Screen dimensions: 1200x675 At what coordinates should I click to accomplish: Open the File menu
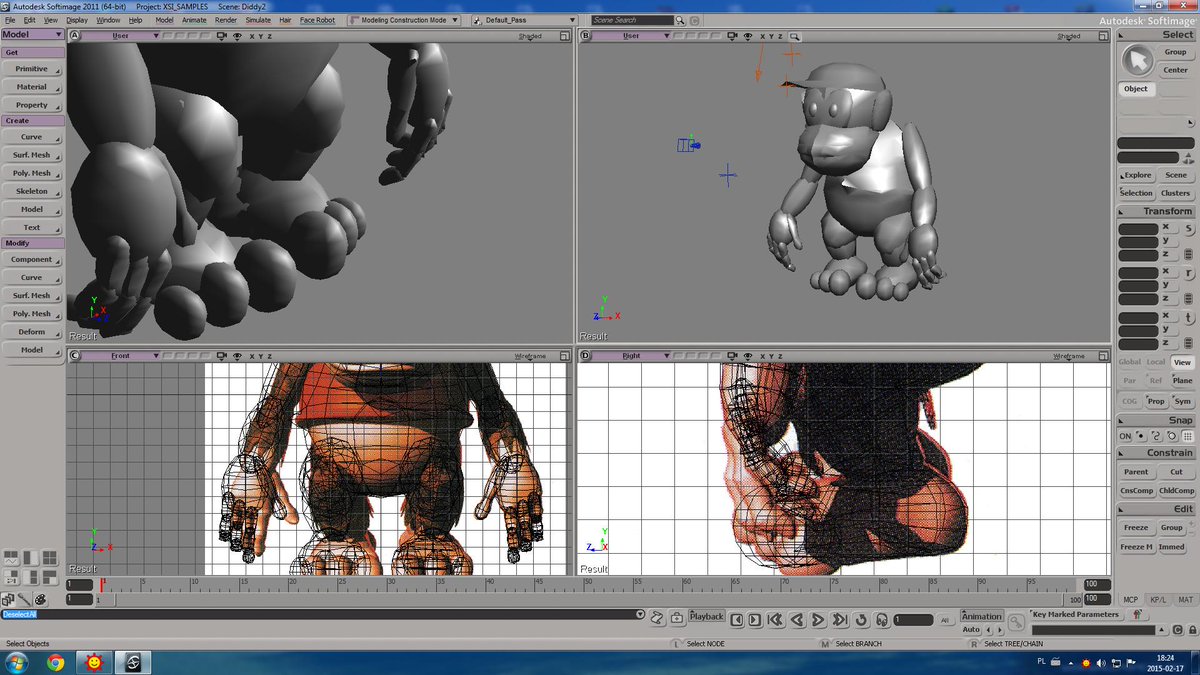click(10, 20)
